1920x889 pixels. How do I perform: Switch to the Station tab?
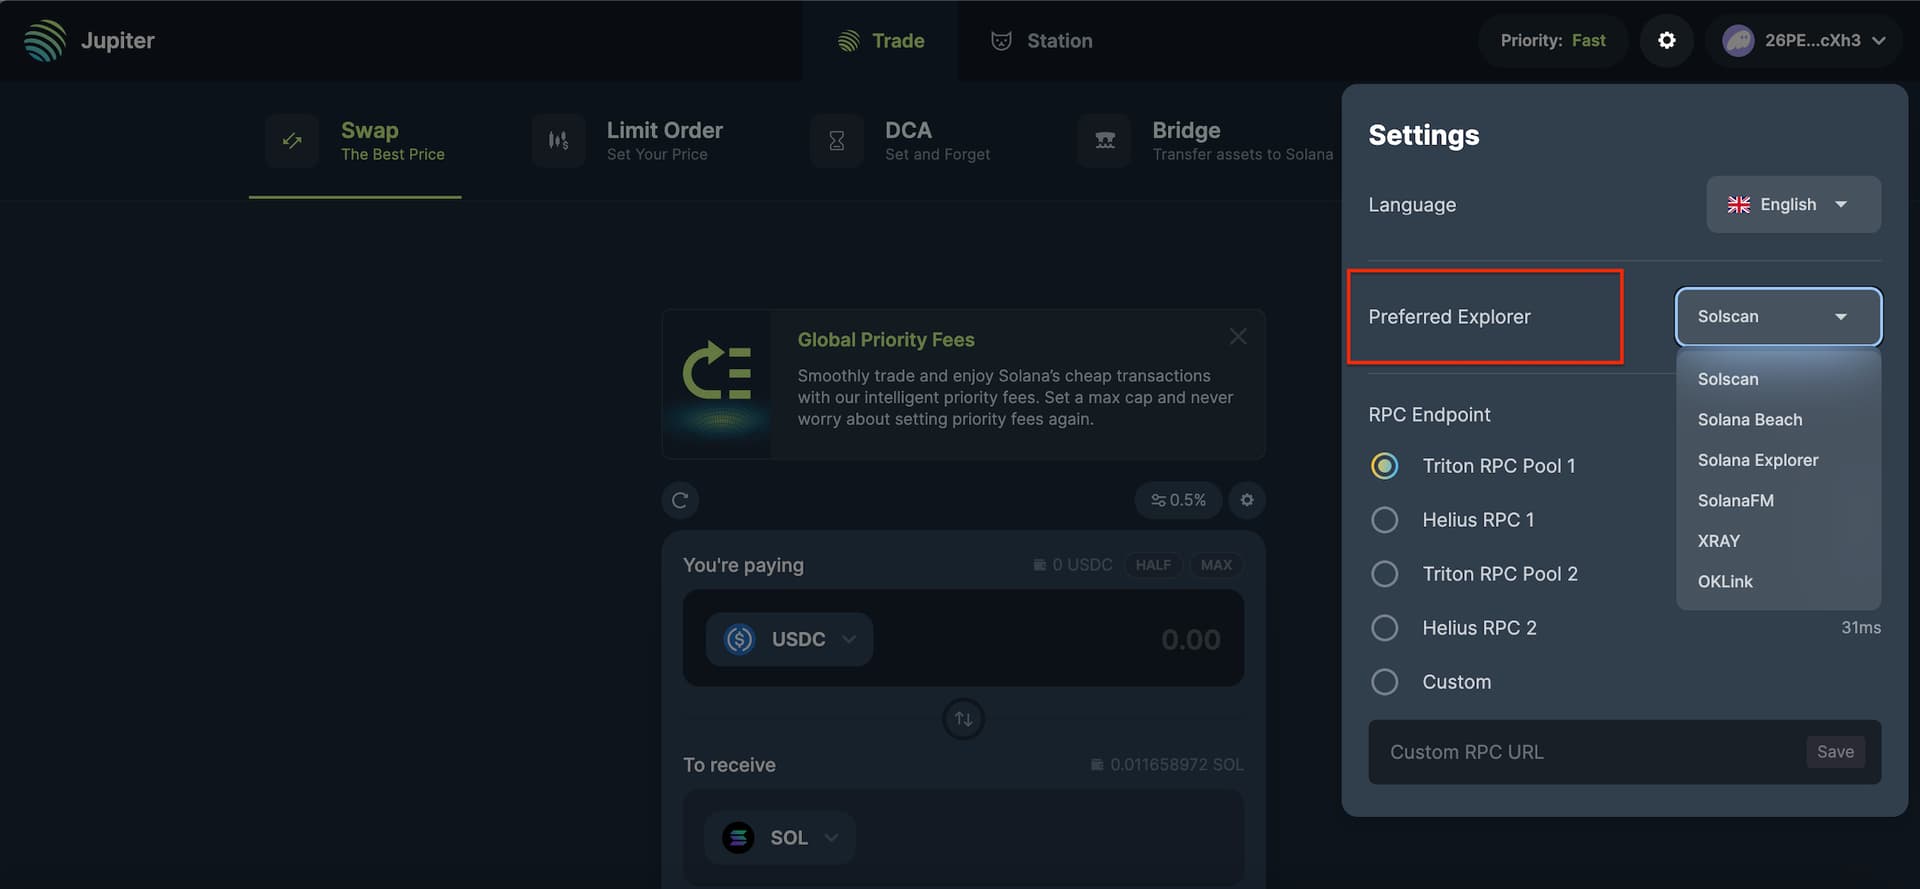pyautogui.click(x=1041, y=41)
